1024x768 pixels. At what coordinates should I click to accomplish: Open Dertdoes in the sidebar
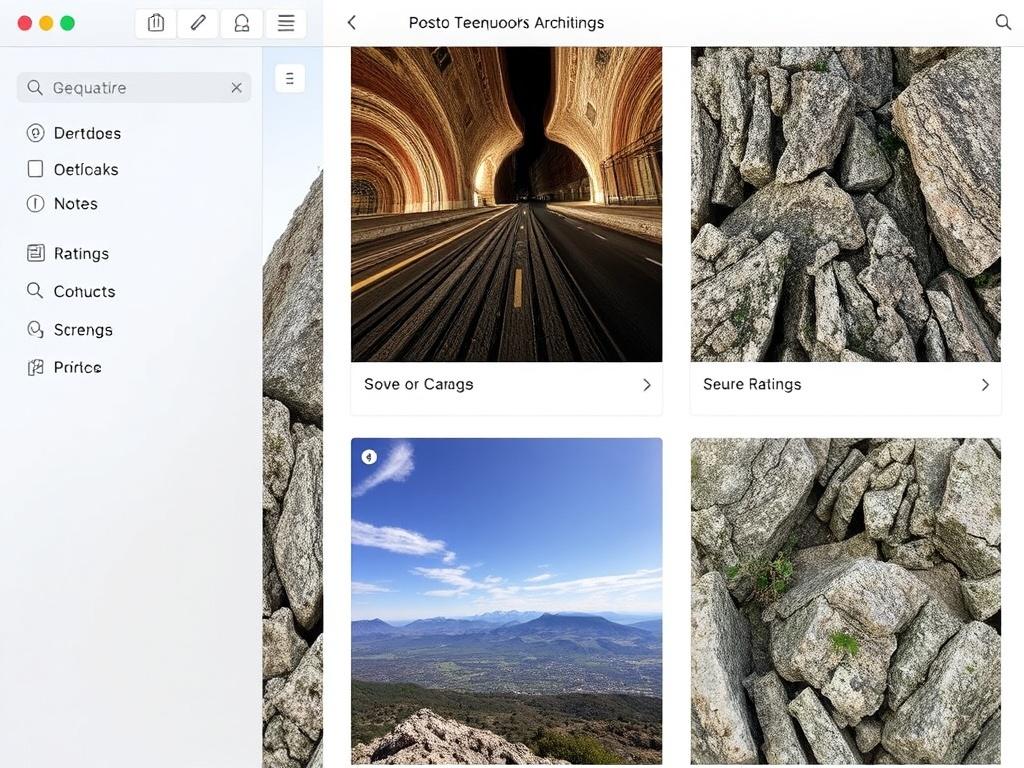coord(87,133)
